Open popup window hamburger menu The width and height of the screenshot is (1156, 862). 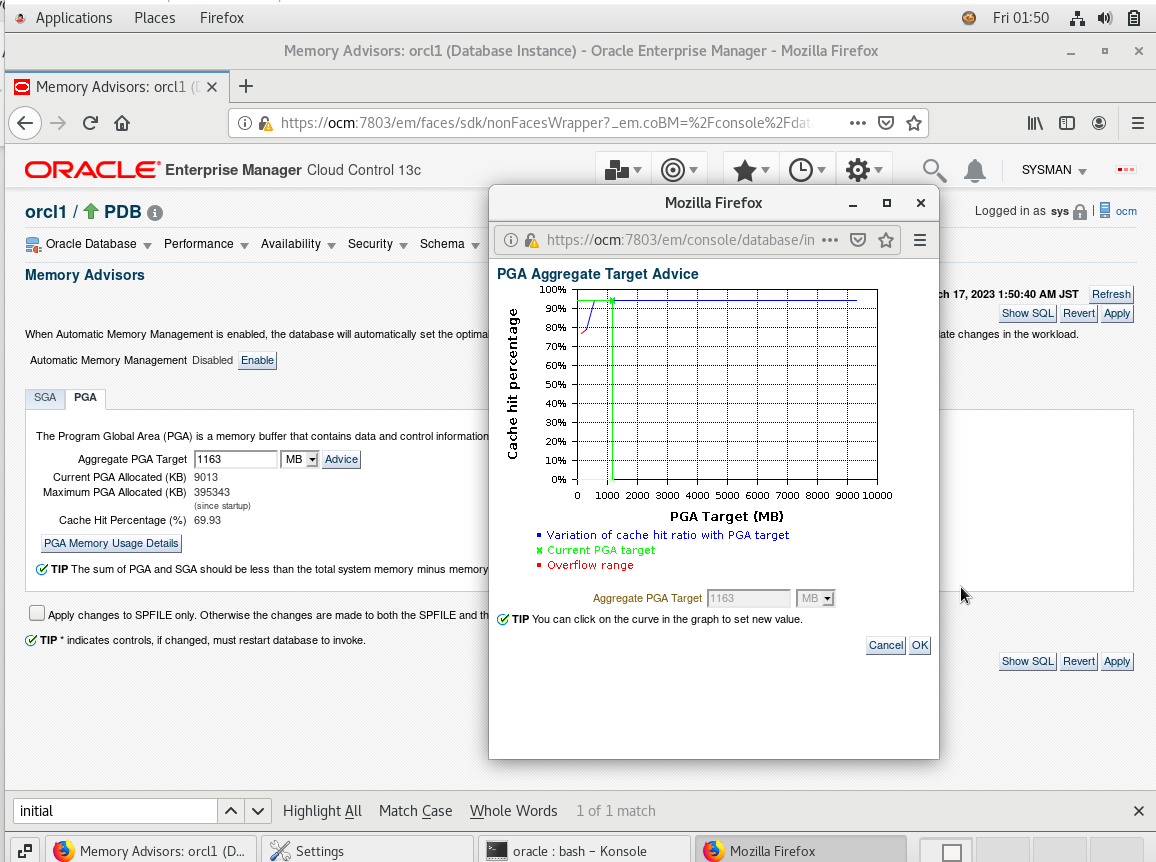(920, 240)
